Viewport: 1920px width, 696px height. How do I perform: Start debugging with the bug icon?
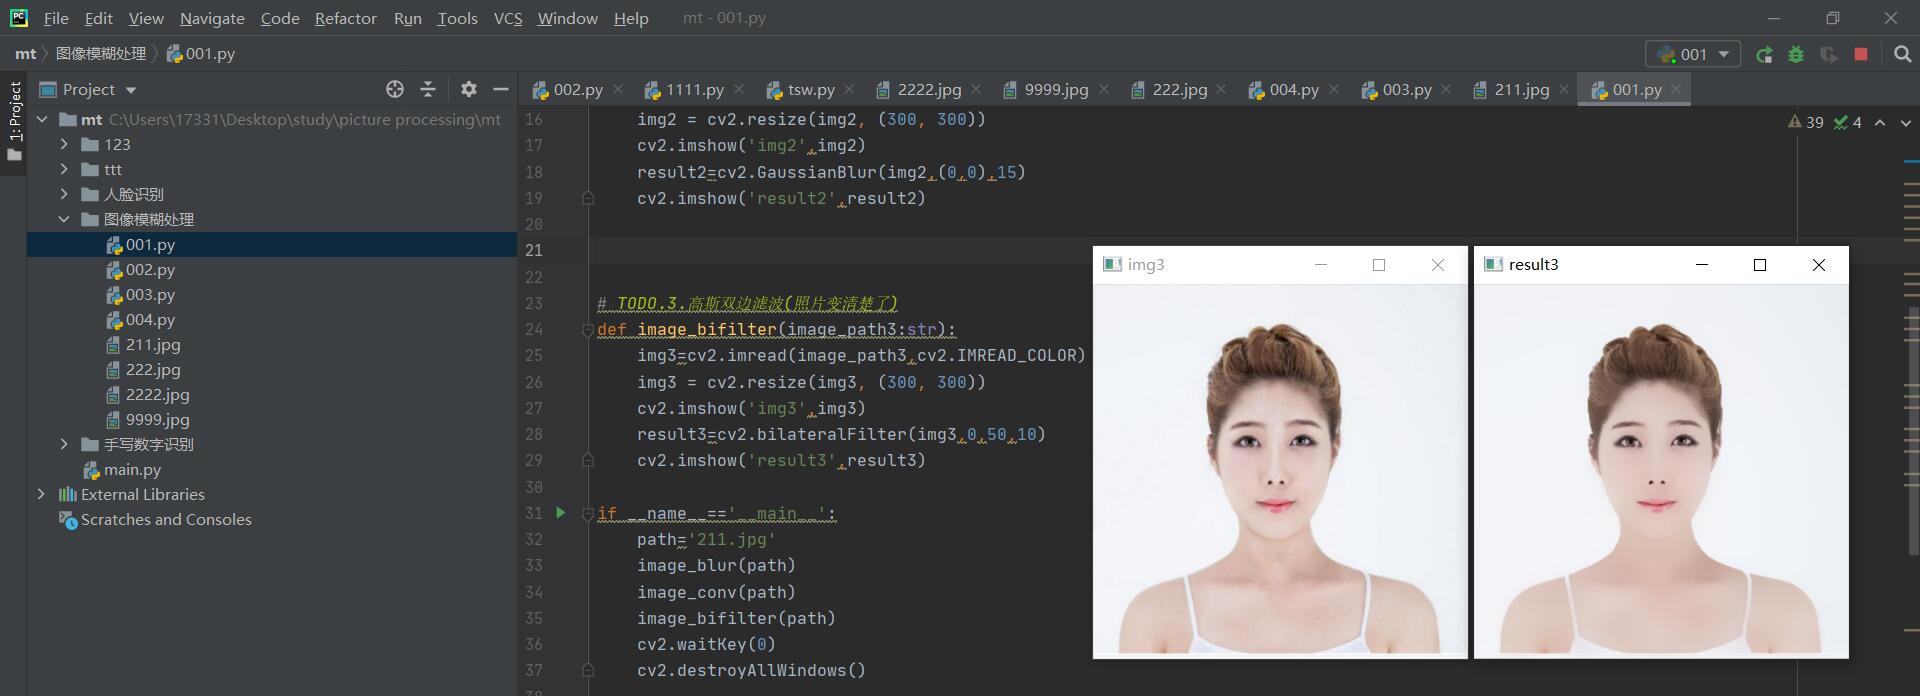pos(1797,55)
